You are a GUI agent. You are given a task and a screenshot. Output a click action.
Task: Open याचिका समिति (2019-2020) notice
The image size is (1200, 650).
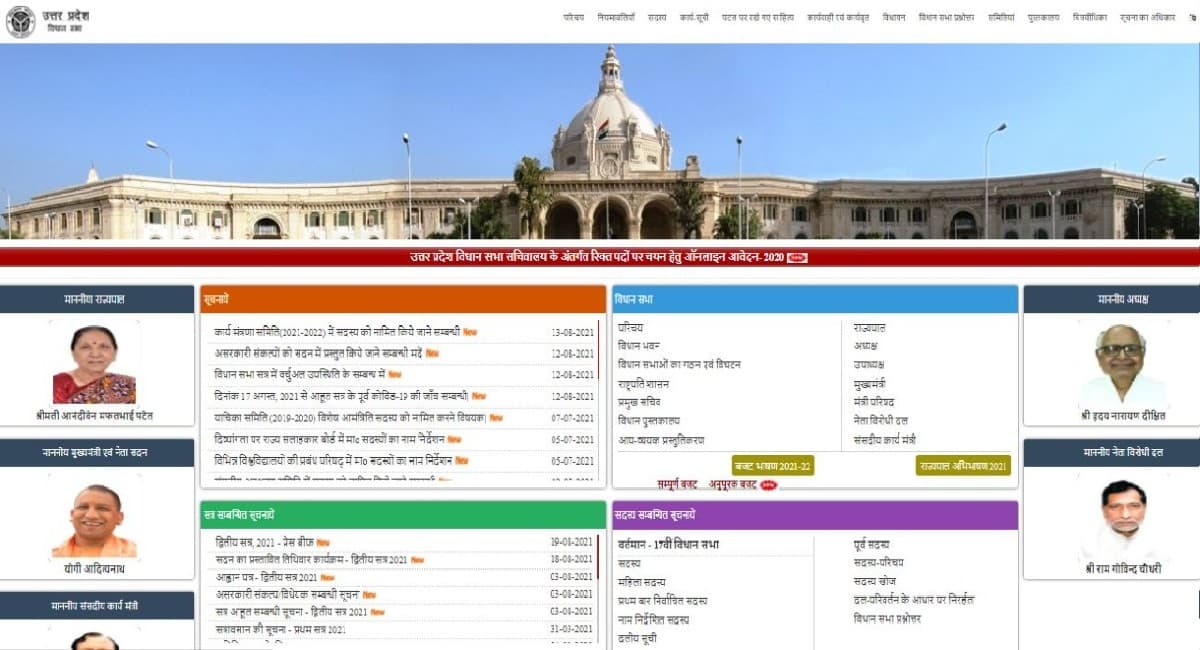point(350,417)
